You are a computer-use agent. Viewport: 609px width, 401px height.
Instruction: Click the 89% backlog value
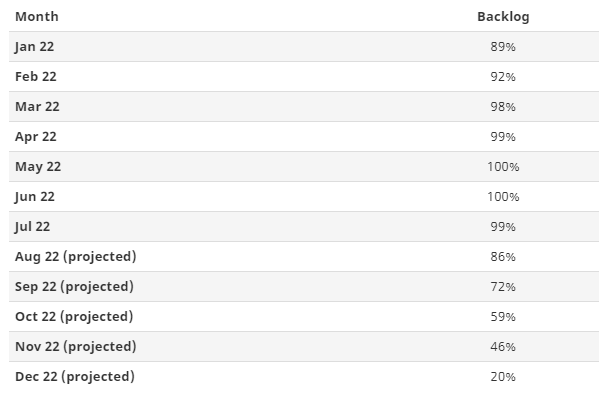coord(503,46)
